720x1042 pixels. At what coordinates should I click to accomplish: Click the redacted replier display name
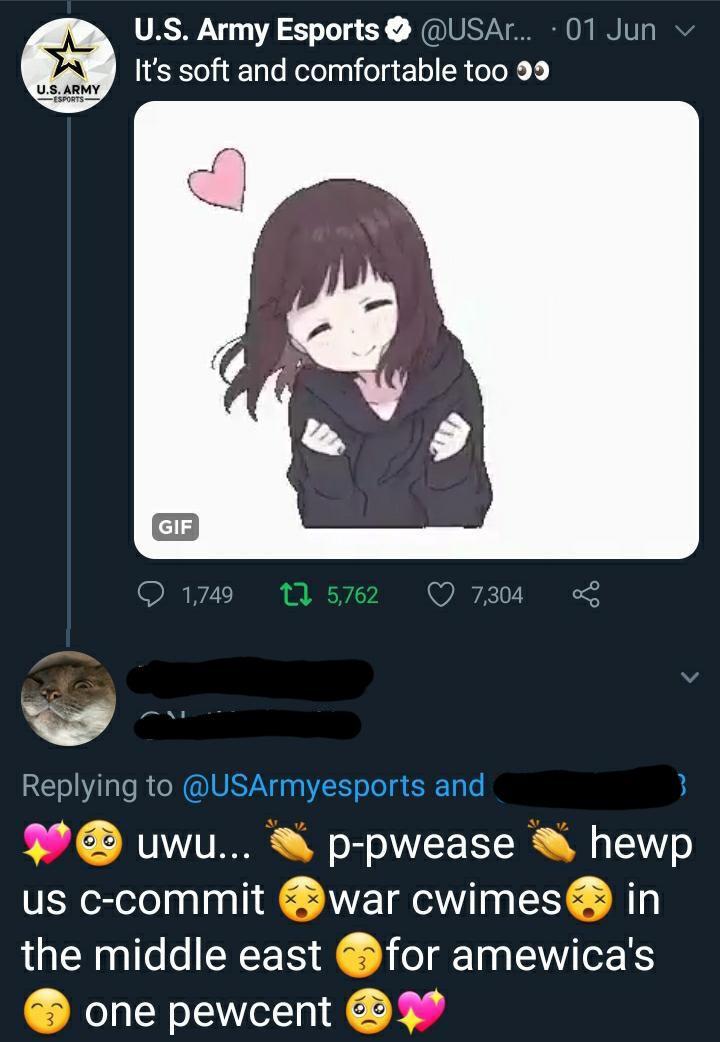(249, 678)
